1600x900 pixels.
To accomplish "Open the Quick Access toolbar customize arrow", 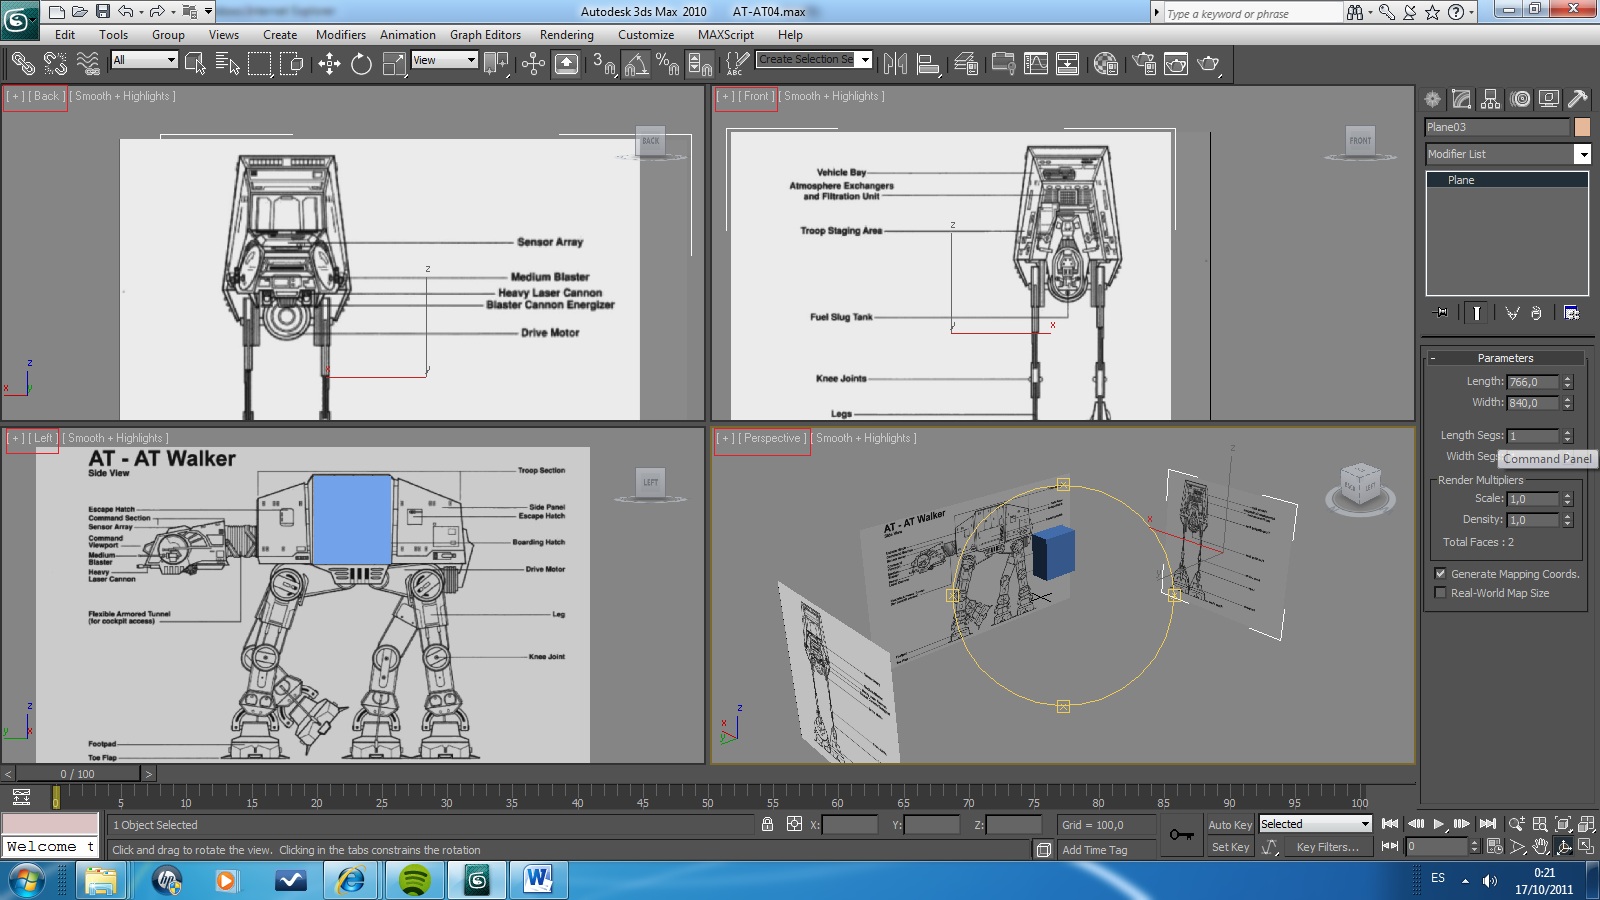I will [208, 12].
